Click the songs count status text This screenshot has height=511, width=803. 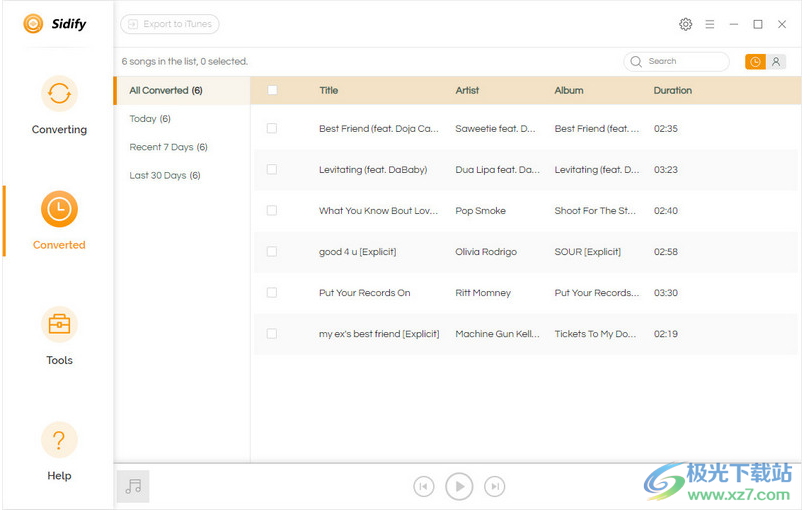coord(184,61)
